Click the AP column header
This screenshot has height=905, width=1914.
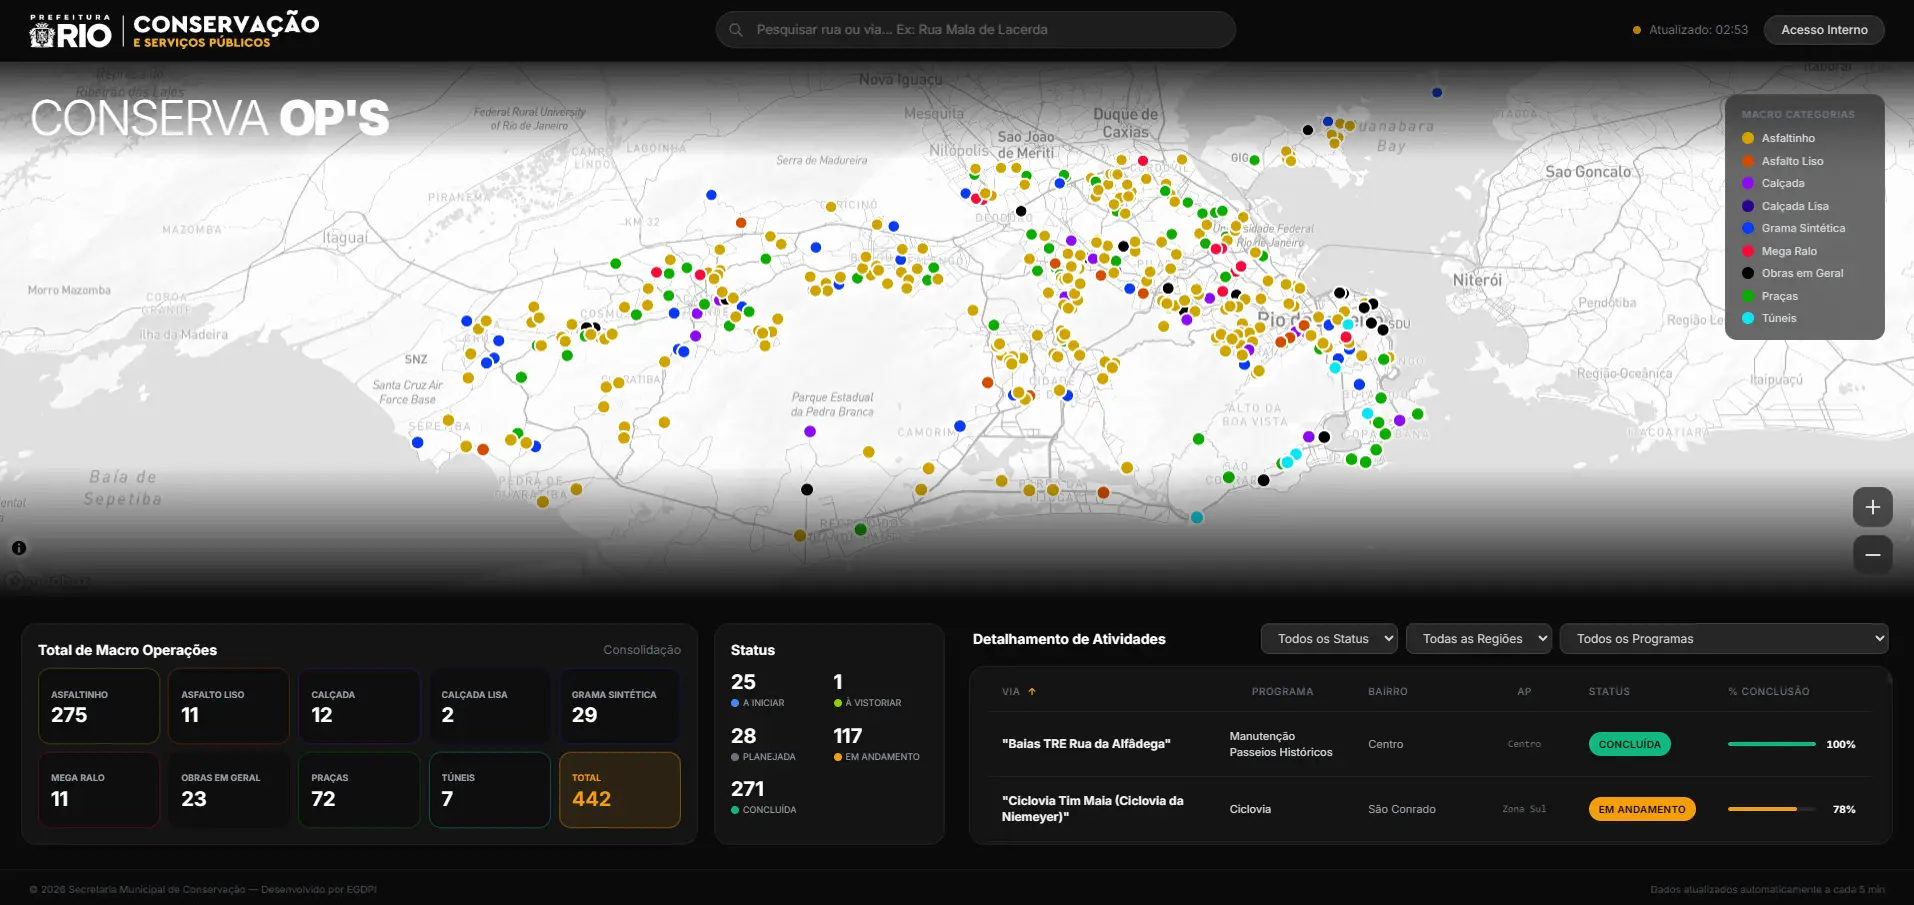[x=1524, y=692]
